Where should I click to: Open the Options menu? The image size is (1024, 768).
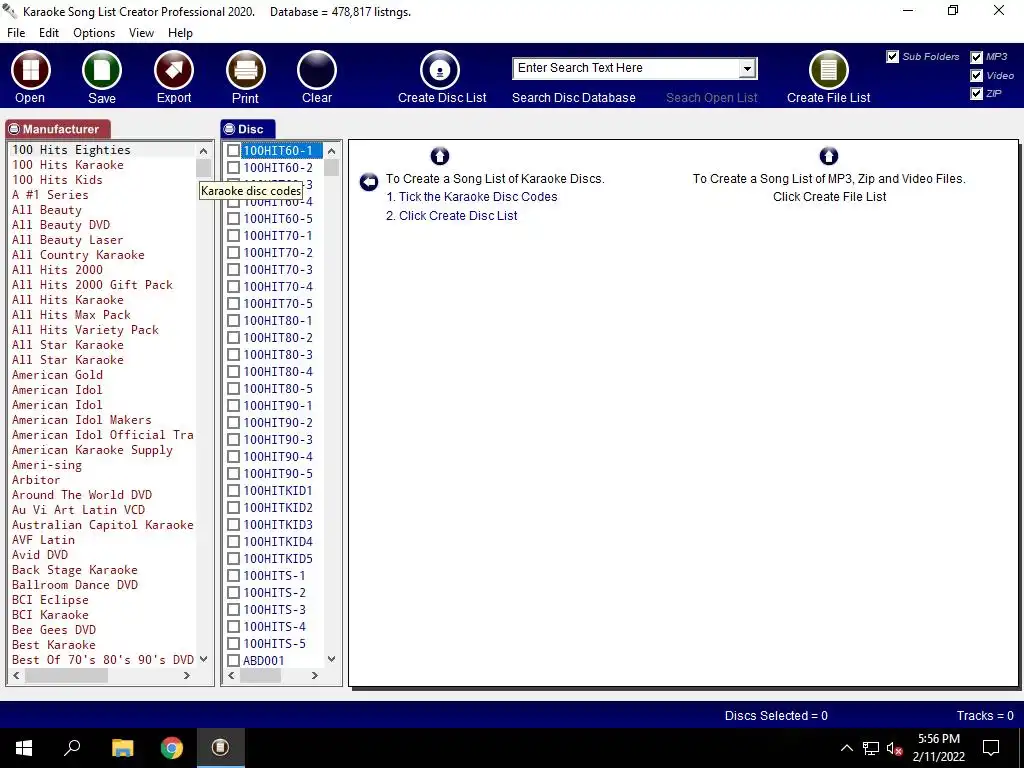pos(94,33)
